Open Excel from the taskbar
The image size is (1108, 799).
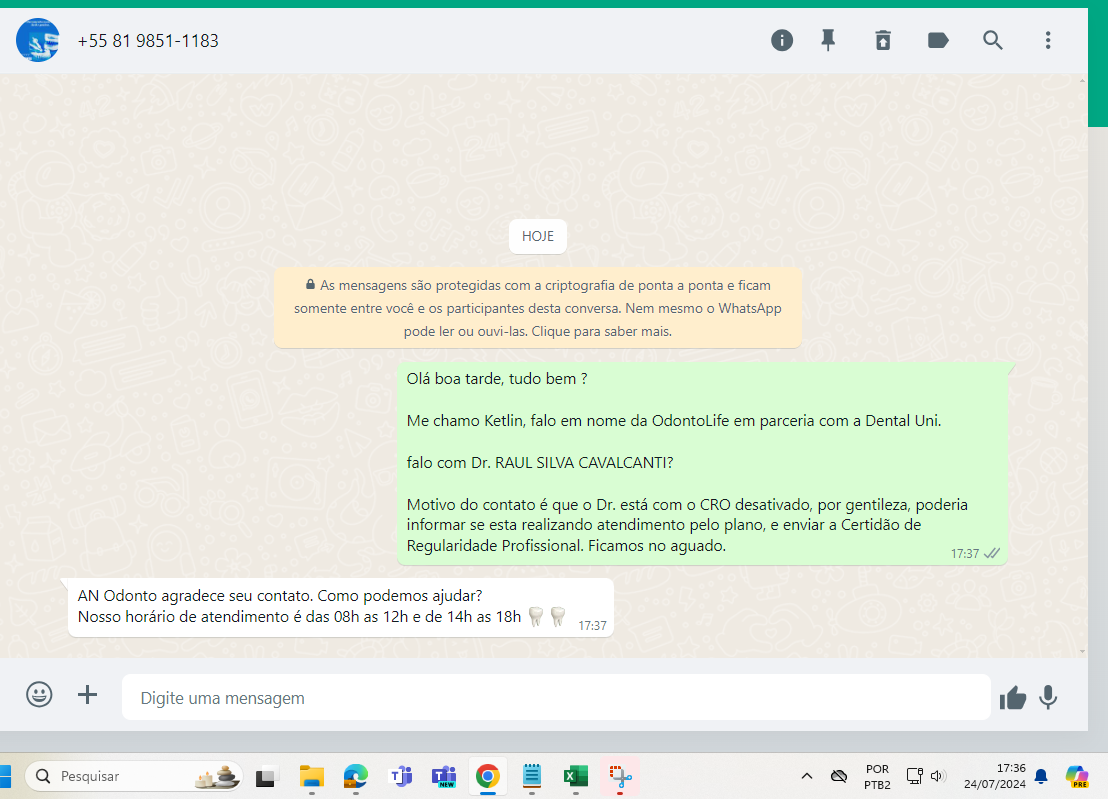pos(576,777)
